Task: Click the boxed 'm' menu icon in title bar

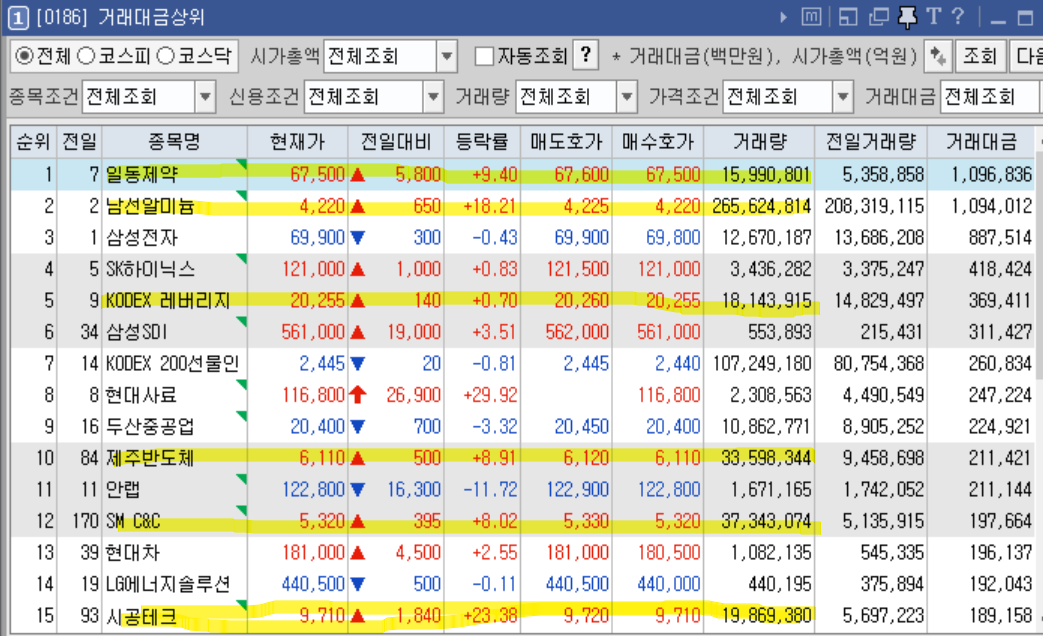Action: (x=811, y=17)
